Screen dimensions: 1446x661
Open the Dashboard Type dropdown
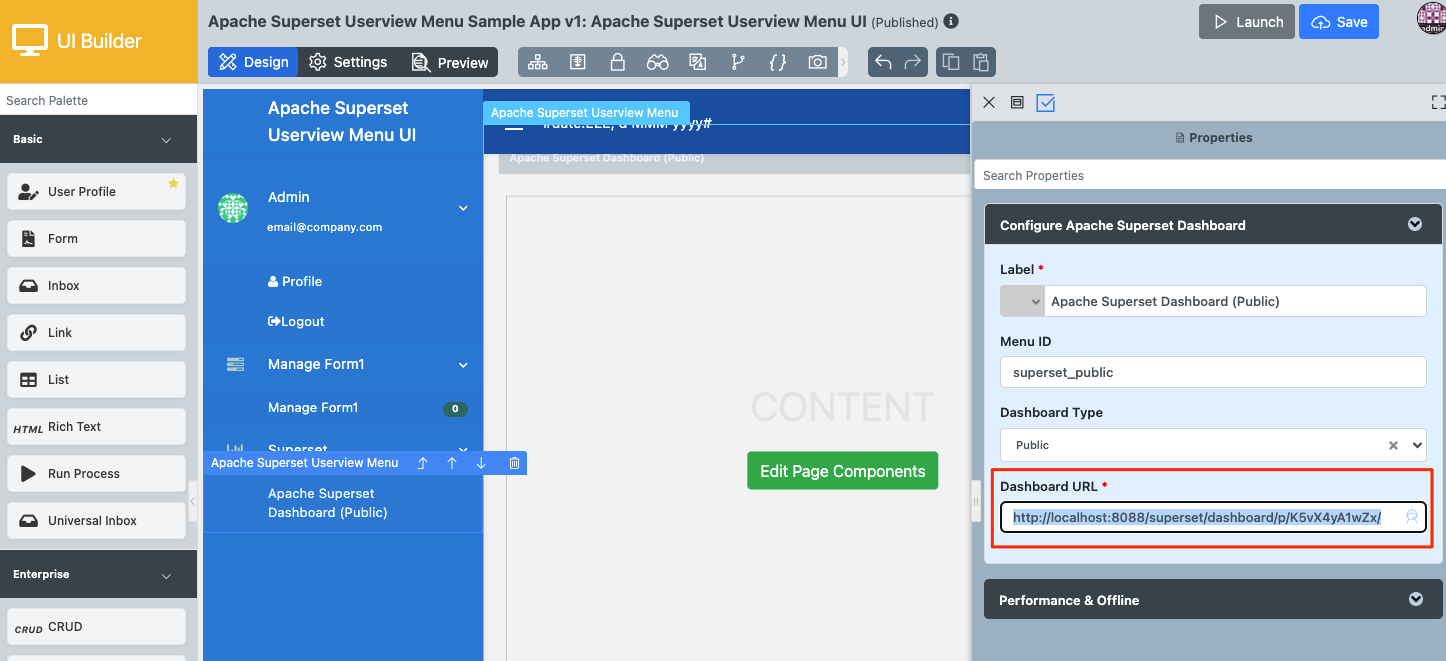tap(1416, 445)
